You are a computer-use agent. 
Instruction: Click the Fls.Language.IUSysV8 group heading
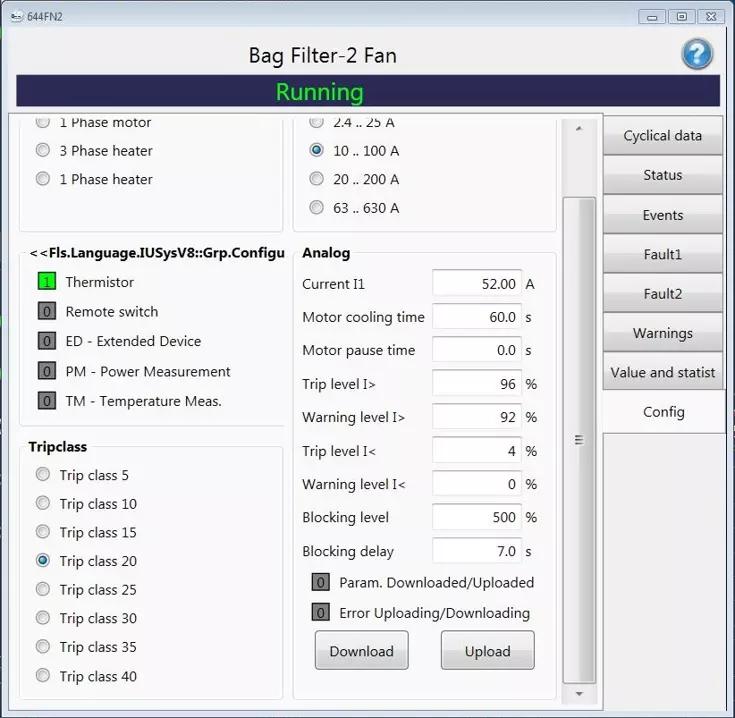point(157,253)
